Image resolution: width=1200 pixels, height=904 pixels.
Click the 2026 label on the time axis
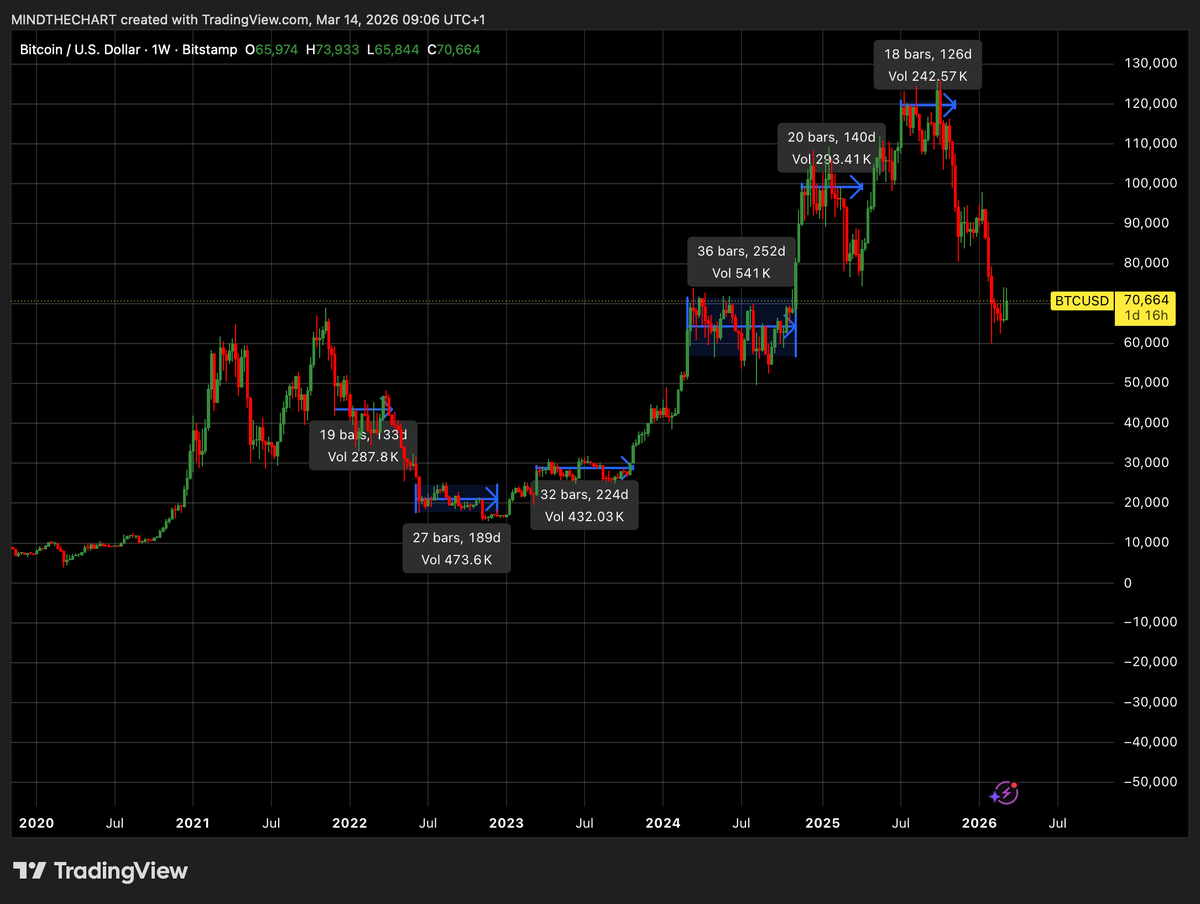coord(979,823)
